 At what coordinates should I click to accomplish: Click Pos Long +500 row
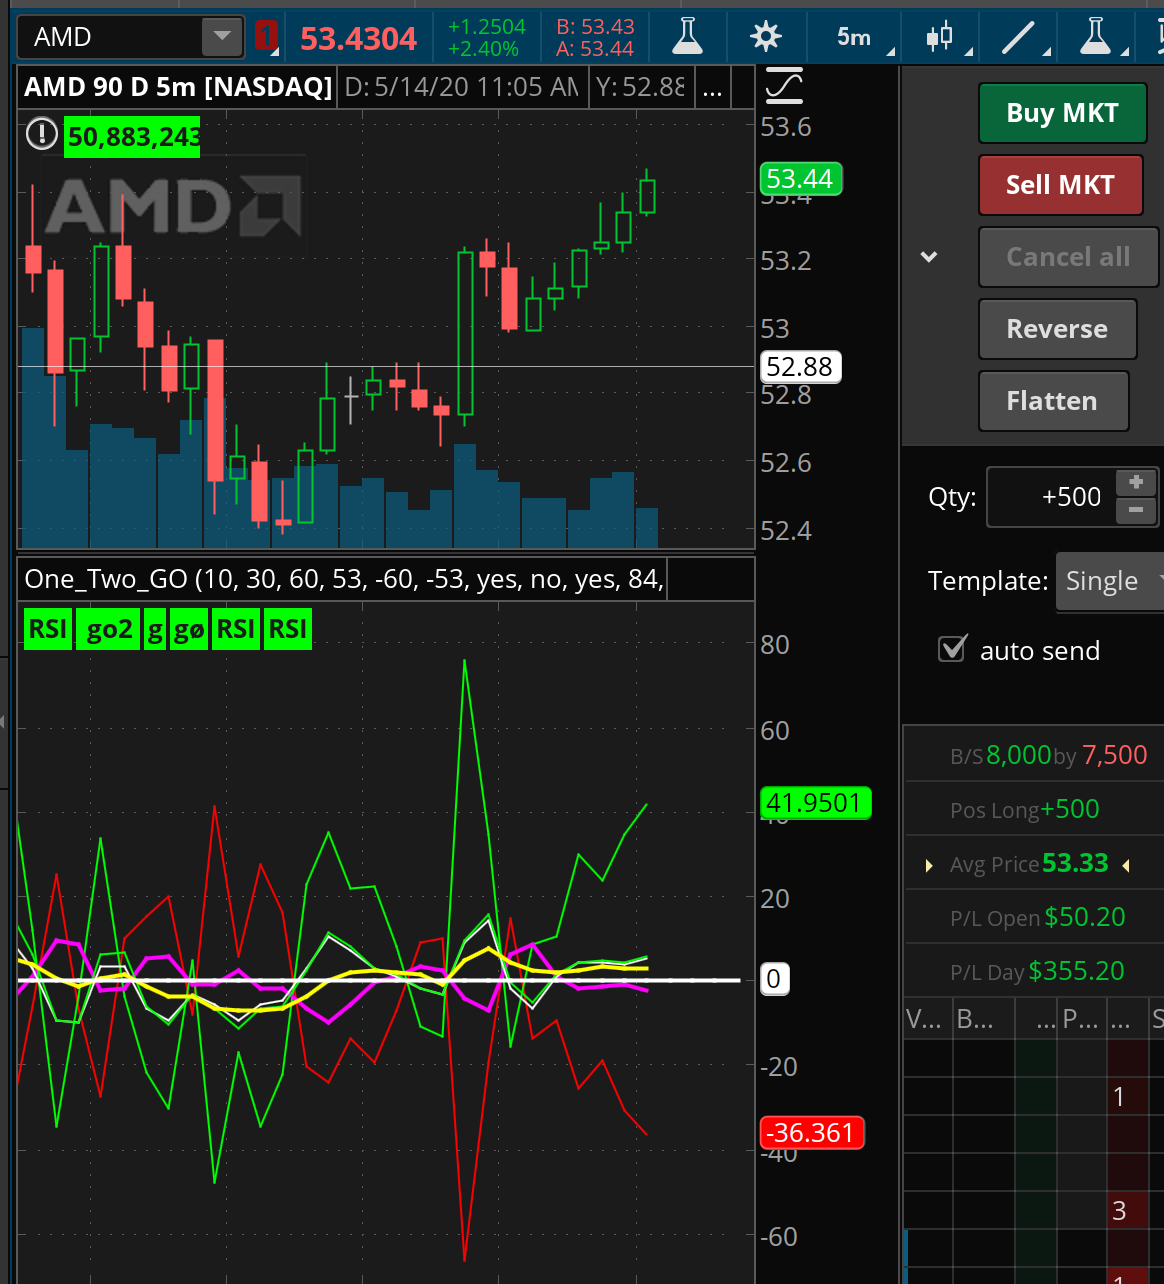[1034, 809]
